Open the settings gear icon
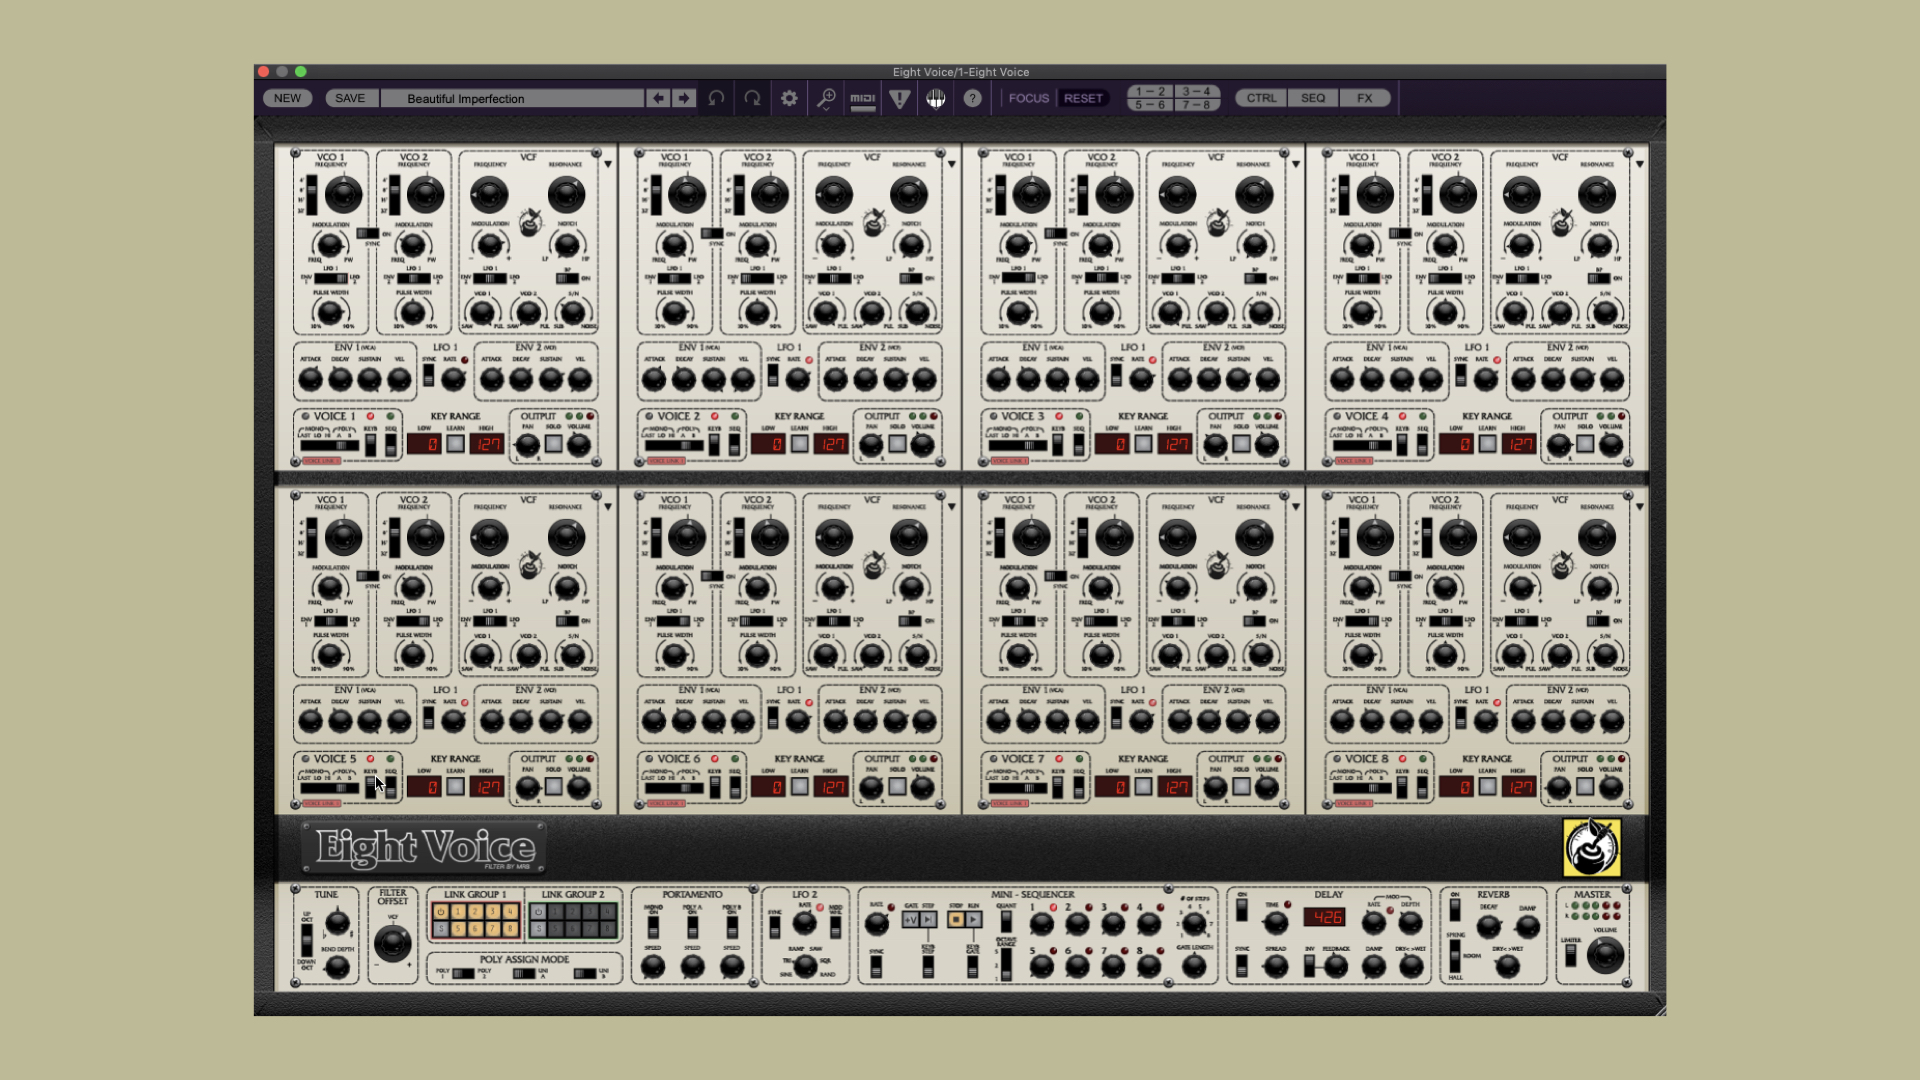Screen dimensions: 1920x1080 [789, 98]
